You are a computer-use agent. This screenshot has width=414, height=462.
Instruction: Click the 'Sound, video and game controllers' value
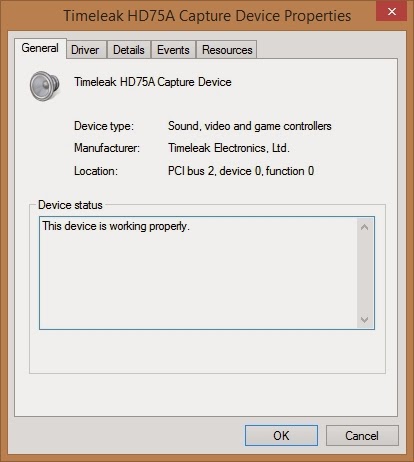tap(250, 126)
